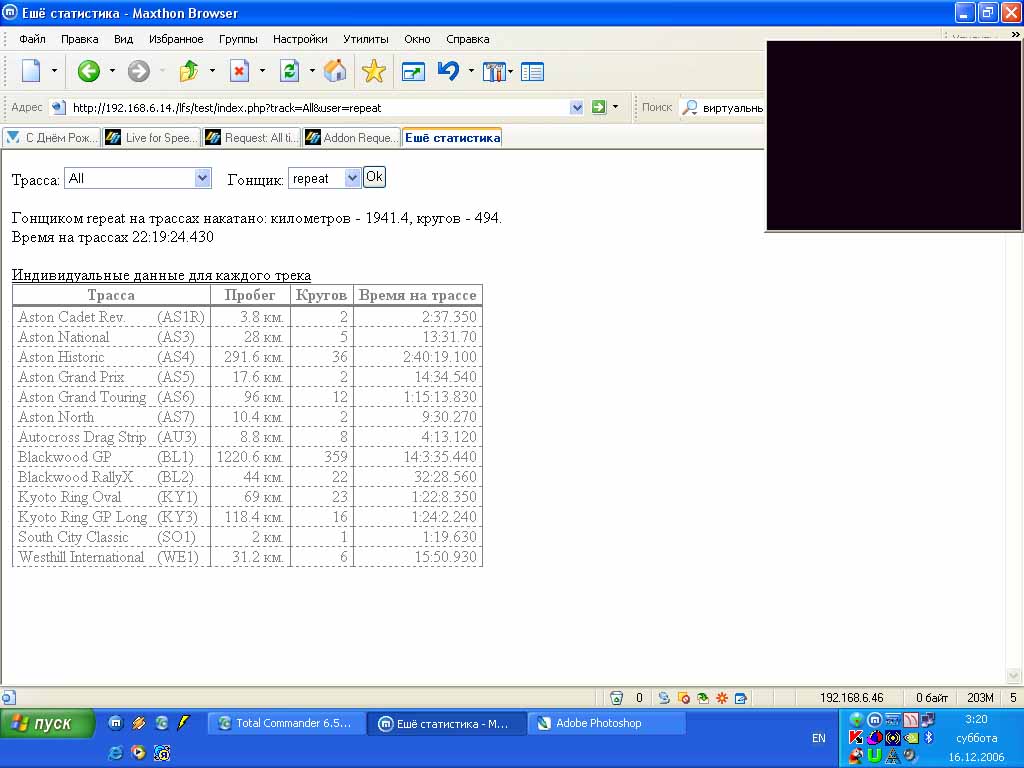Click the Ok button

point(374,177)
